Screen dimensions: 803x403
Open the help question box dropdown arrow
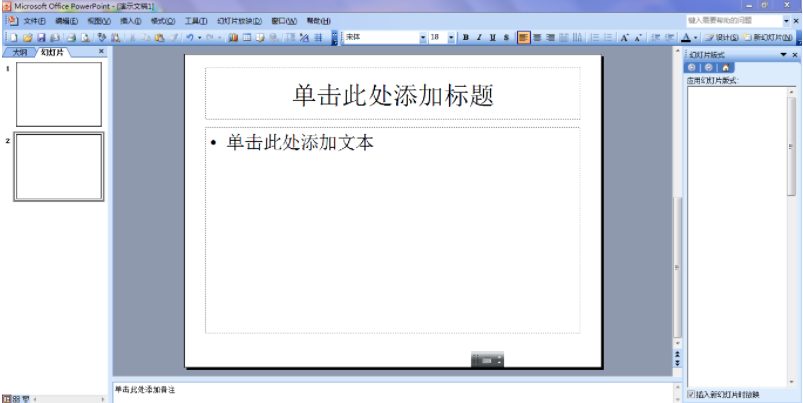pos(787,21)
